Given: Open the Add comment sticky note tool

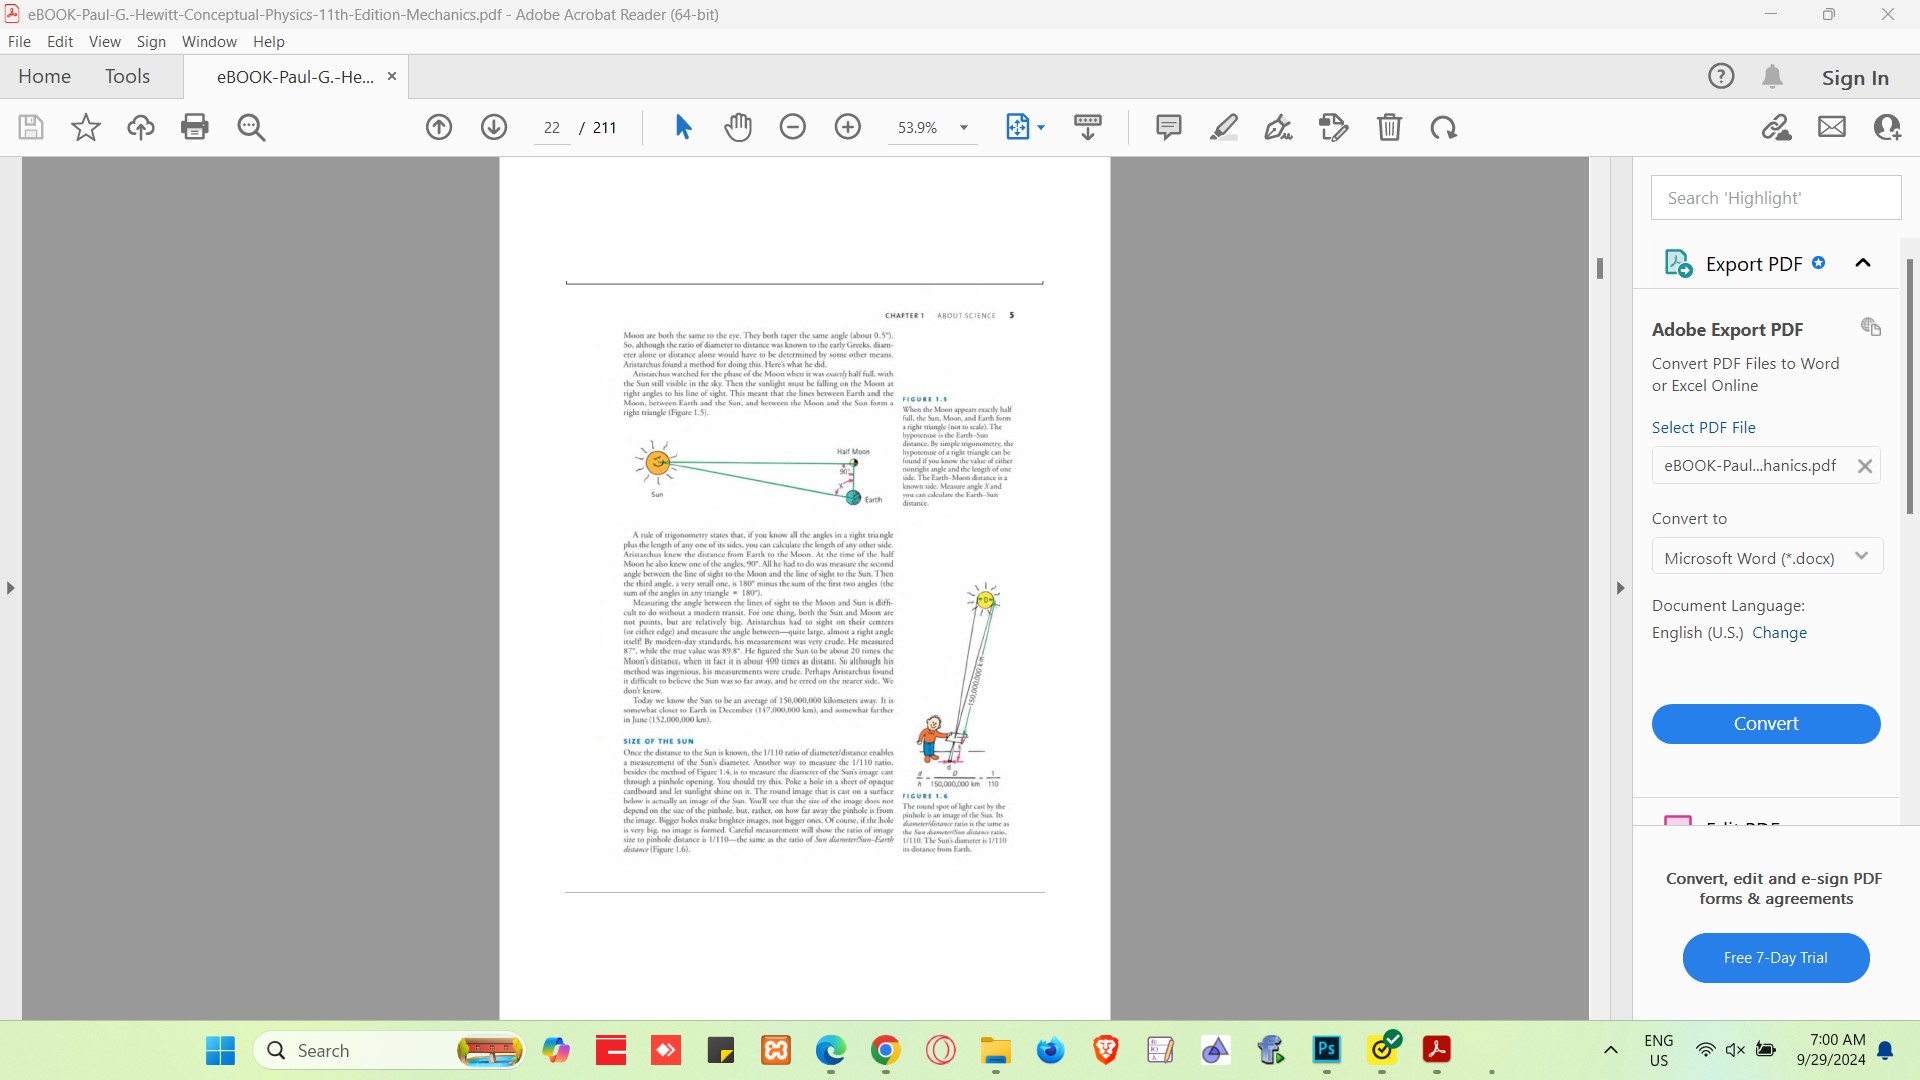Looking at the screenshot, I should [x=1168, y=127].
